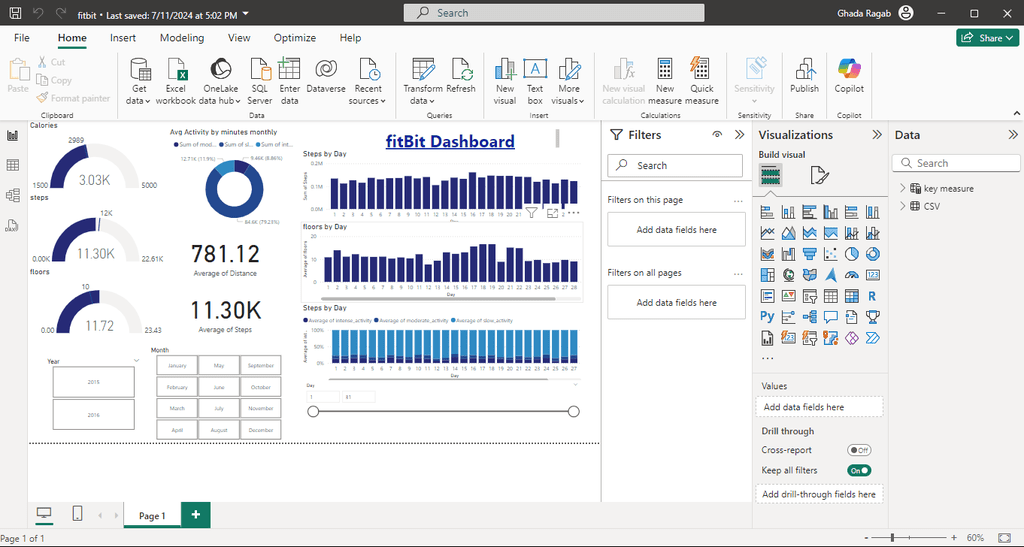Select the pie chart visual
This screenshot has width=1024, height=547.
(x=851, y=254)
